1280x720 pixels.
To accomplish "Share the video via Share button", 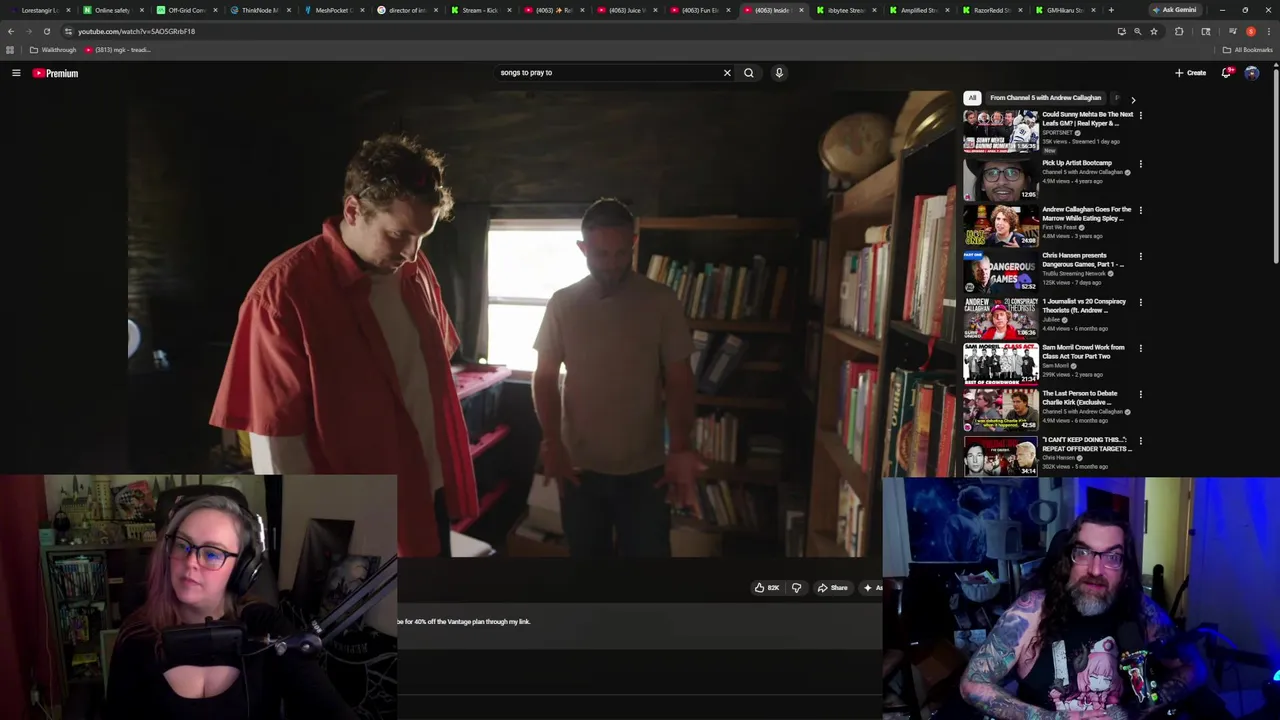I will [x=832, y=588].
